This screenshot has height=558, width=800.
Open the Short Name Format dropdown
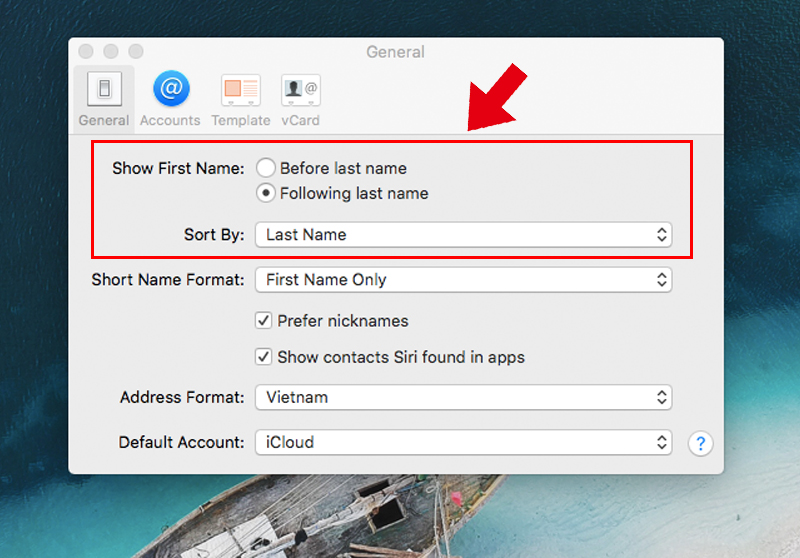click(x=463, y=280)
